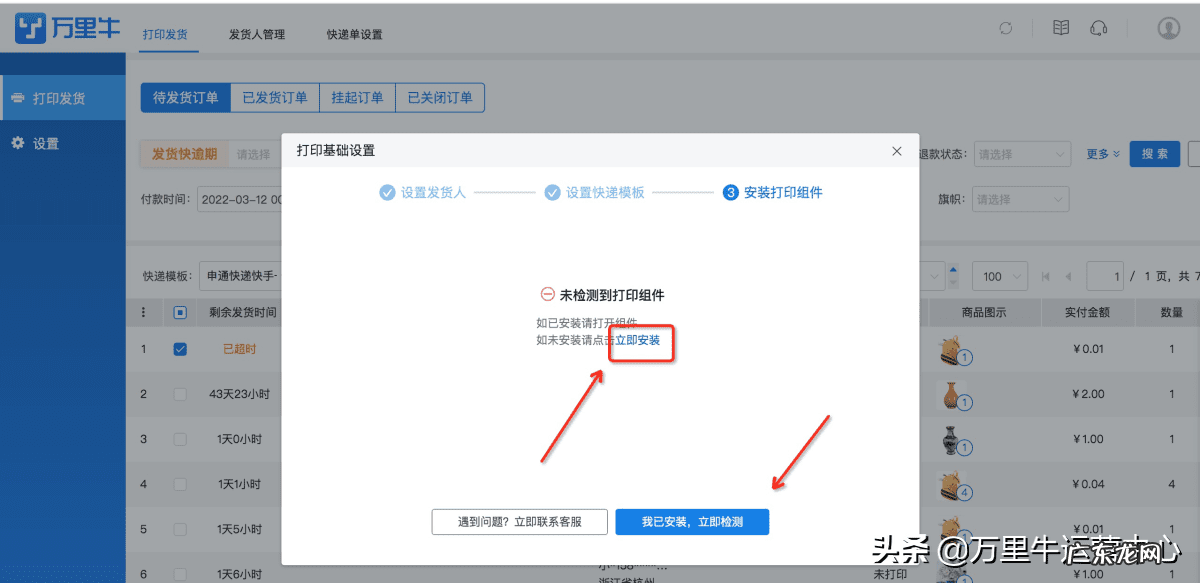Jump to first page using pagination icon
1200x583 pixels.
click(x=1046, y=276)
